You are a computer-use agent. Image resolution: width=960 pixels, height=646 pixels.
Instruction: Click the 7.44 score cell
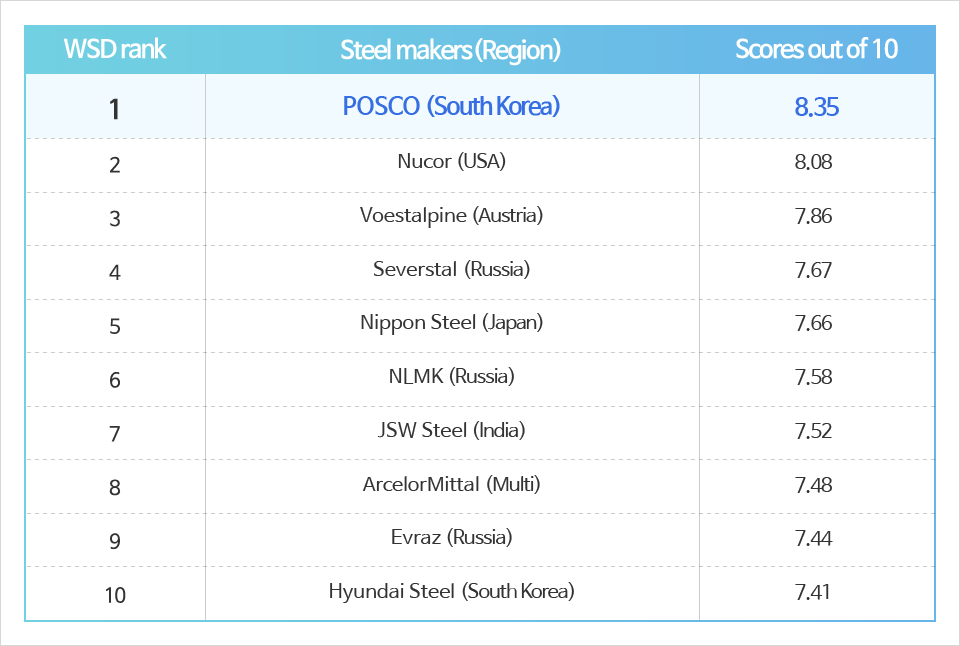[x=813, y=539]
